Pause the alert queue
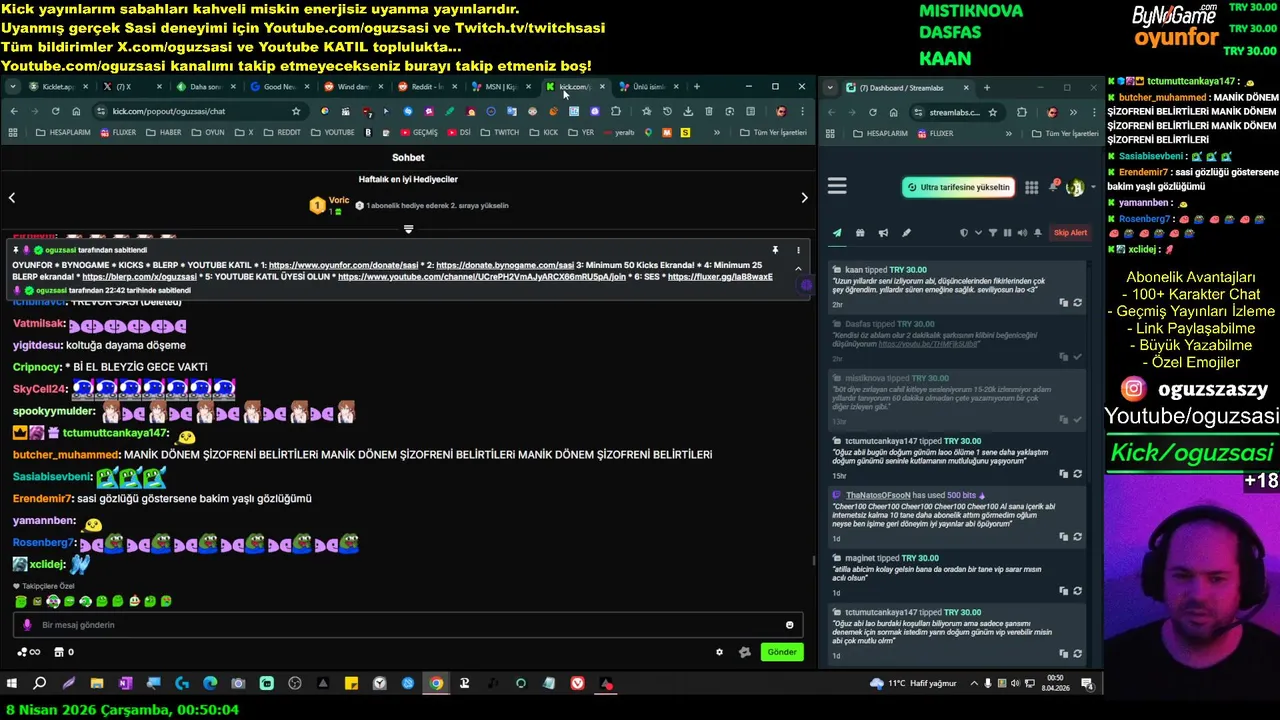Screen dimensions: 1280x720 (x=1007, y=233)
